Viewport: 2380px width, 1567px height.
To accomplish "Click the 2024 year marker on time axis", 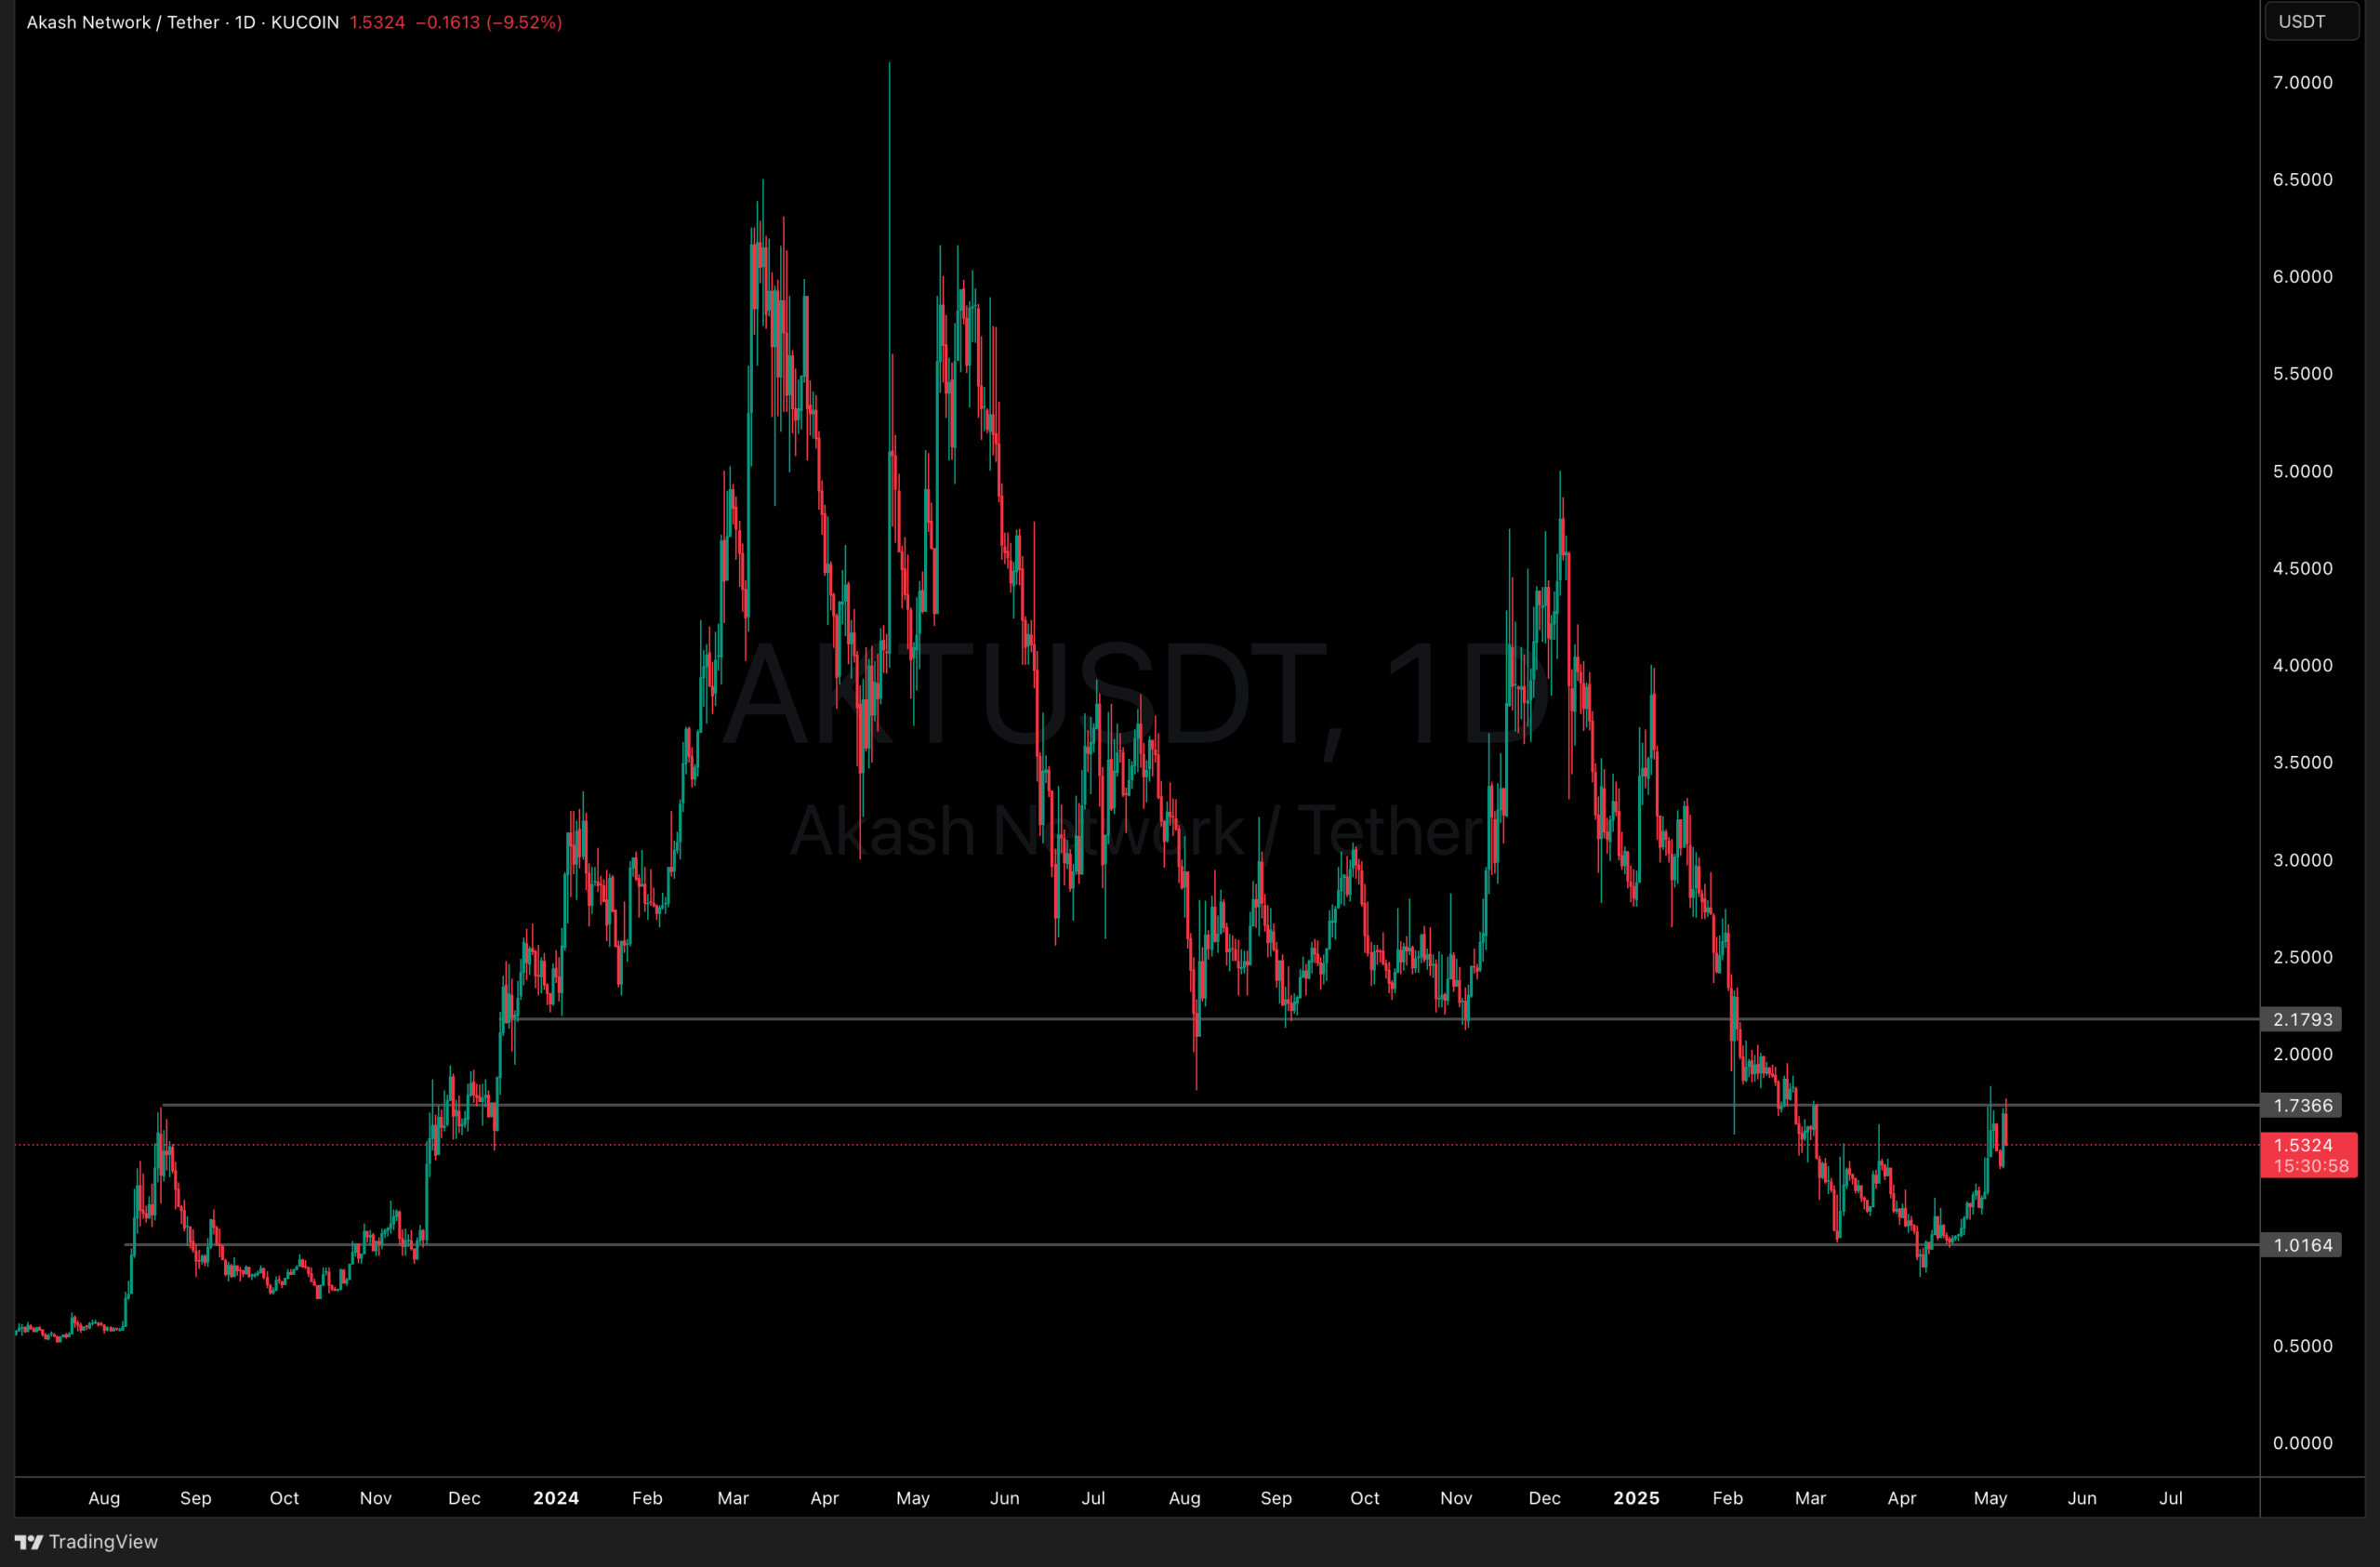I will [x=555, y=1498].
